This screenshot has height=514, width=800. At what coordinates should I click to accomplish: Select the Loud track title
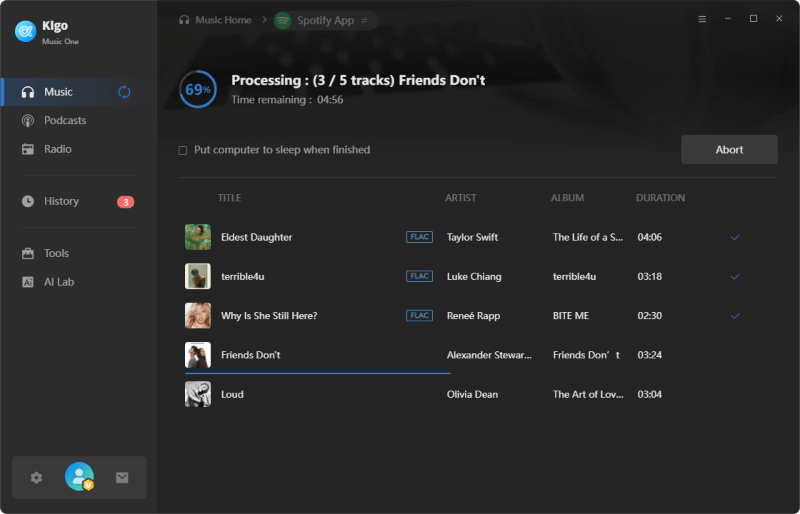pyautogui.click(x=232, y=394)
